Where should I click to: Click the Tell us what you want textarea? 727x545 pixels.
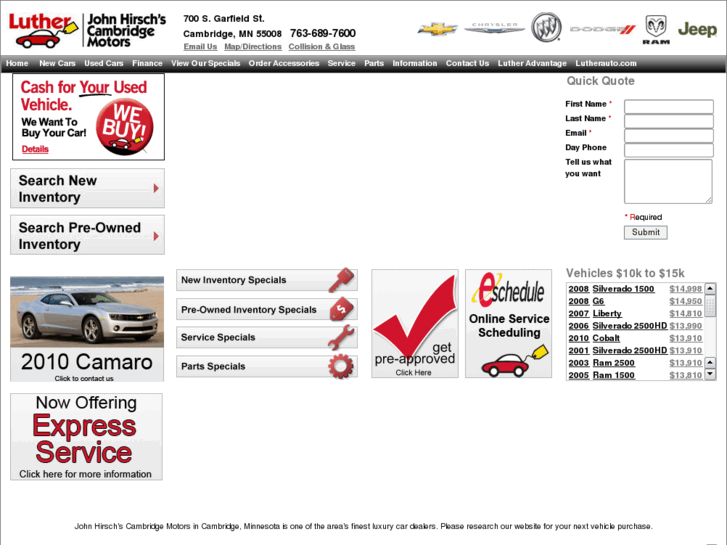coord(668,181)
